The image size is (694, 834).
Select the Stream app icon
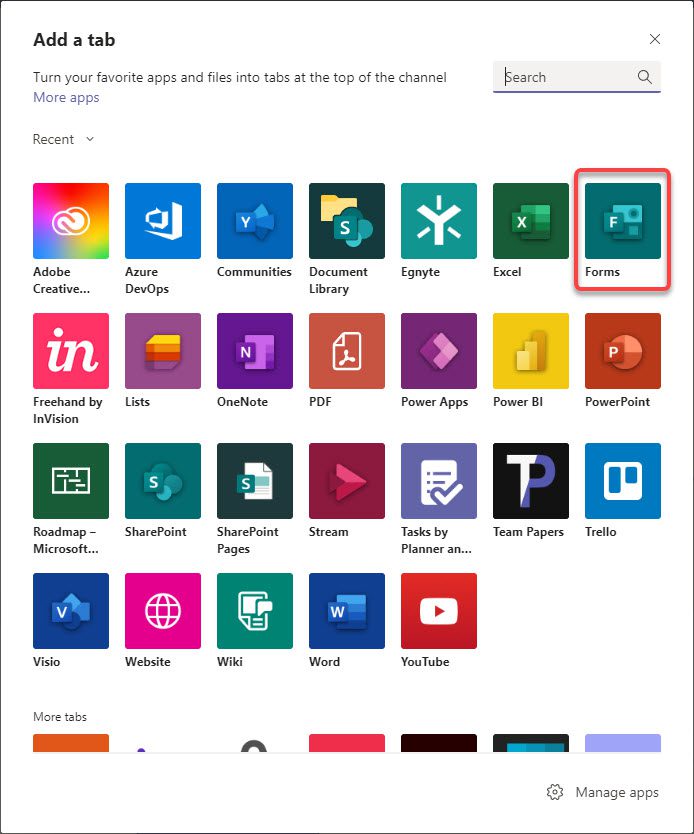(x=346, y=481)
